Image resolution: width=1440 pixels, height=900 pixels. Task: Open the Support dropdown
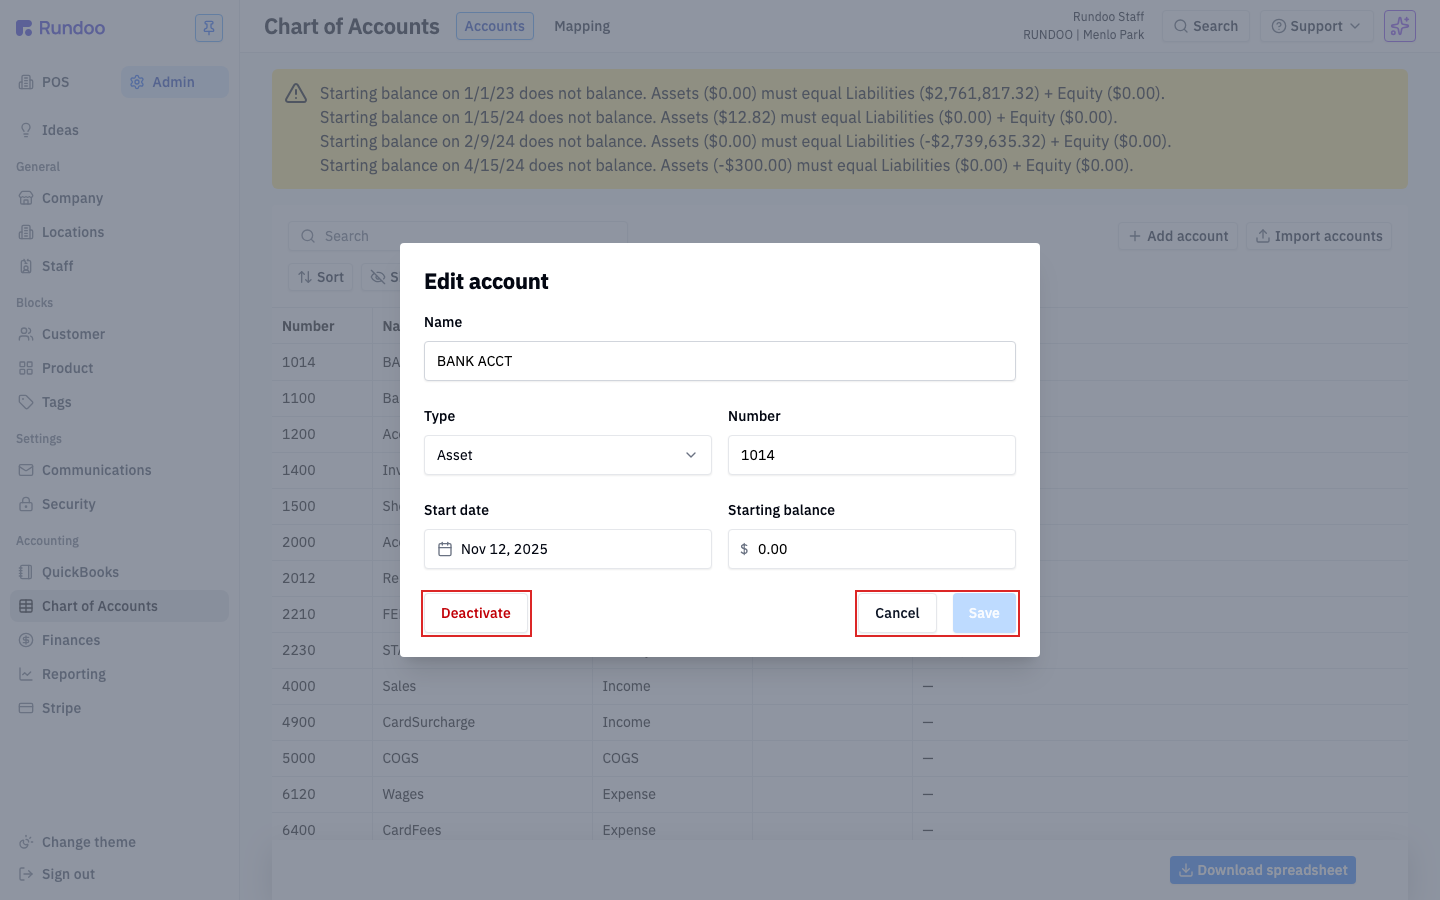tap(1316, 26)
